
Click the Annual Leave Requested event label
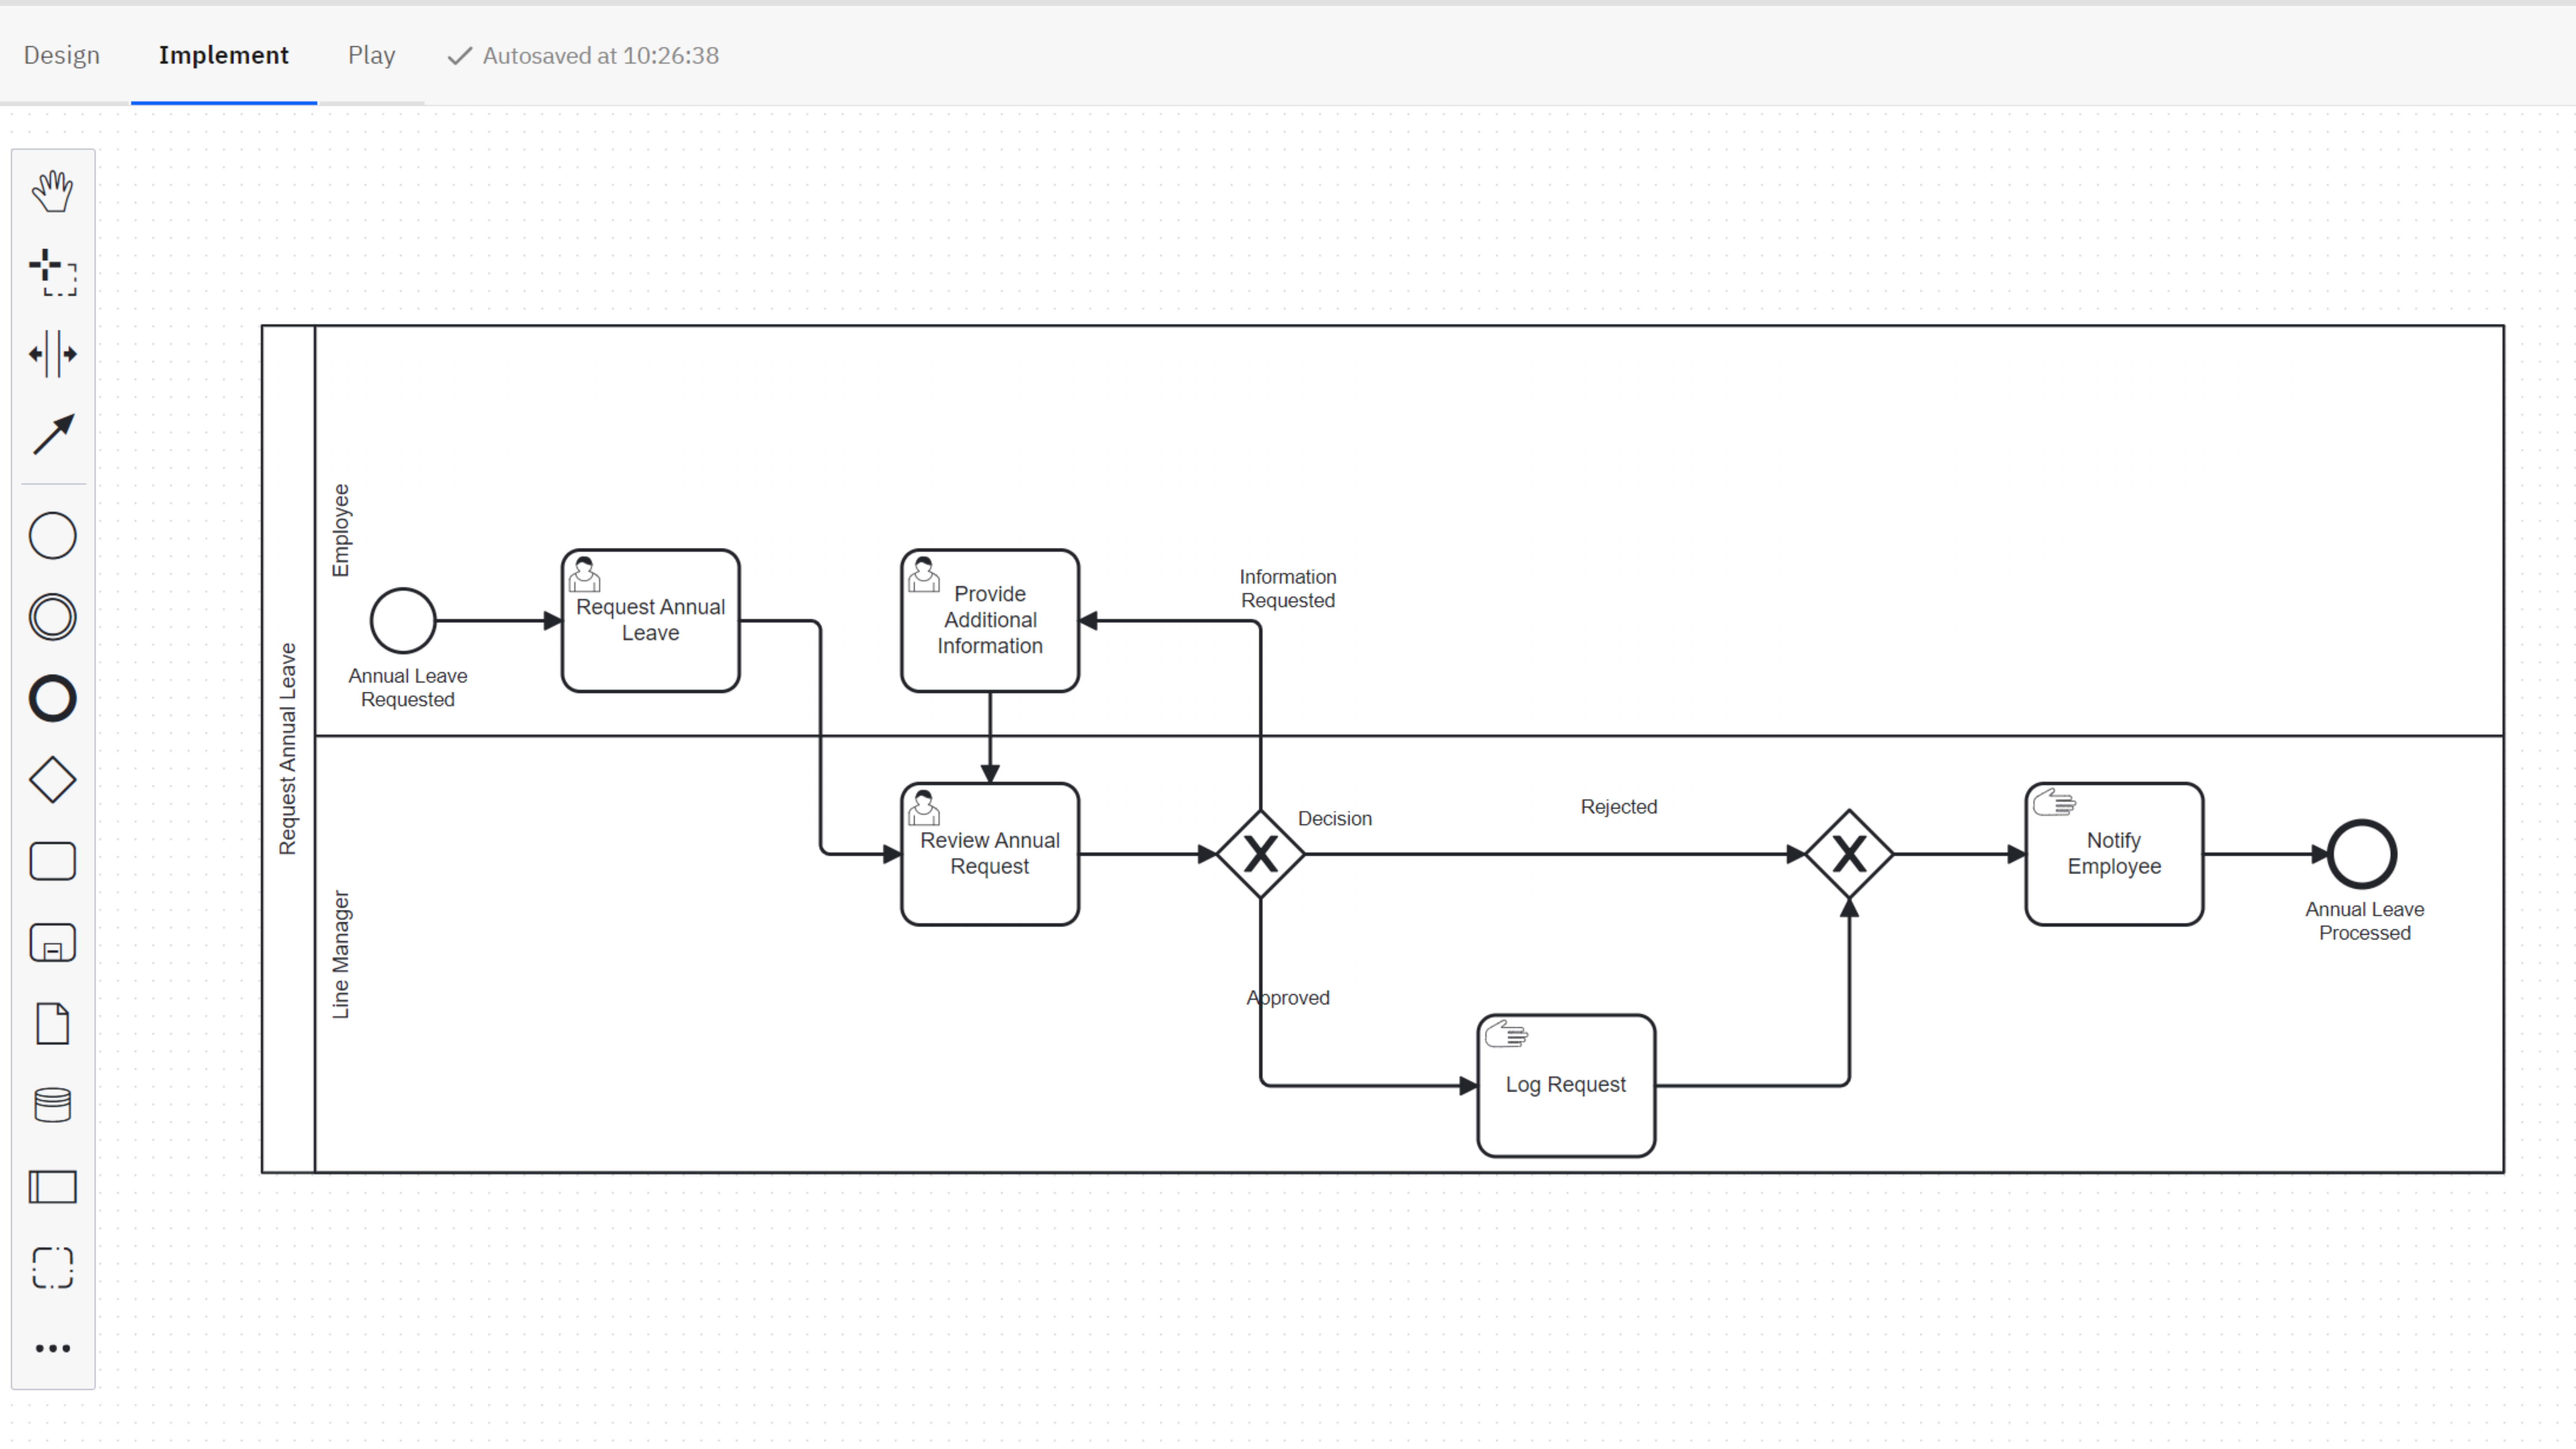click(x=408, y=688)
